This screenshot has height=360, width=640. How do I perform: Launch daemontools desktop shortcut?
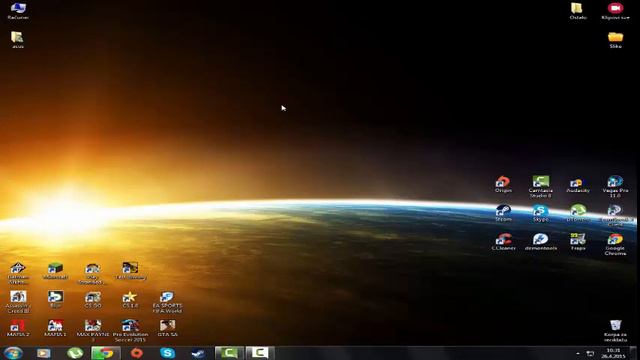(x=540, y=242)
